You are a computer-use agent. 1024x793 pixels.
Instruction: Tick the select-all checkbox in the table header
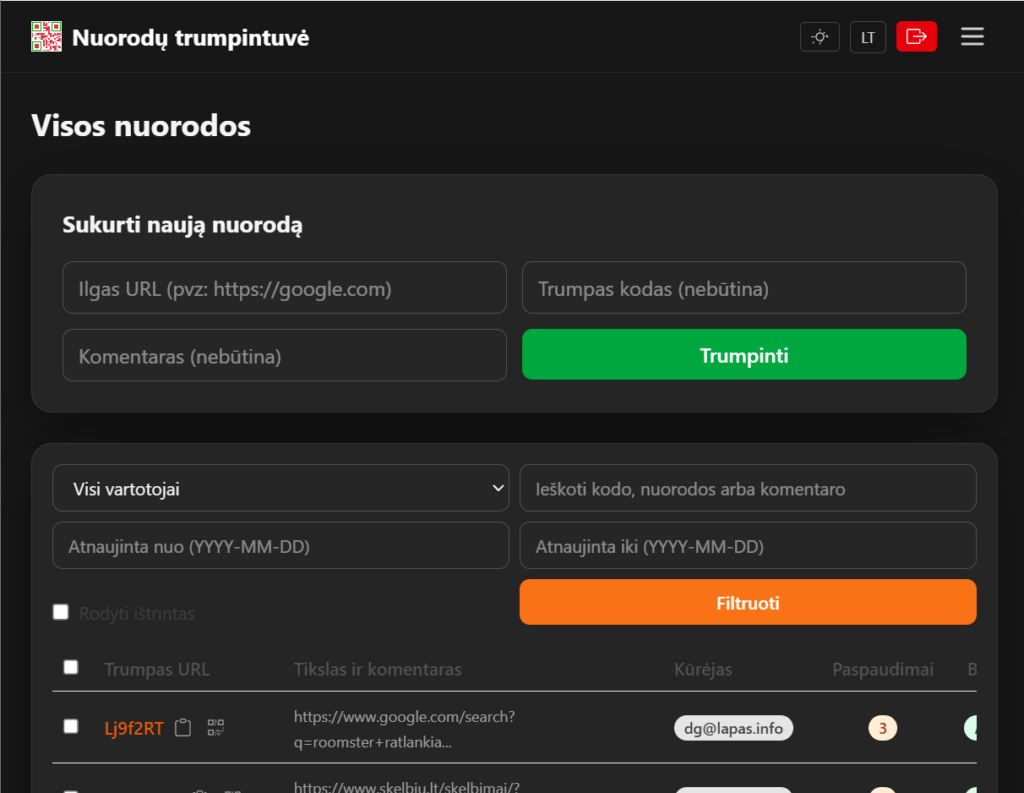[x=71, y=667]
